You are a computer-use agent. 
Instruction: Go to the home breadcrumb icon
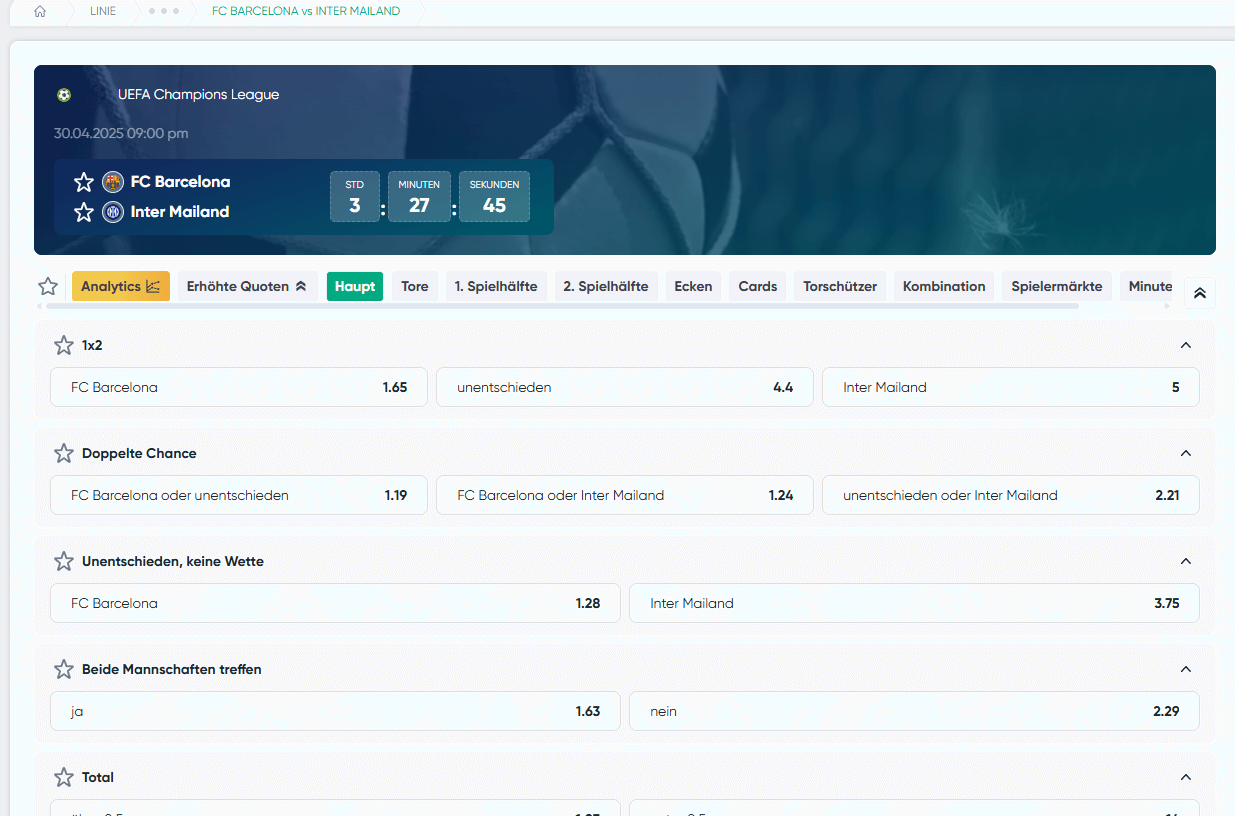click(40, 11)
